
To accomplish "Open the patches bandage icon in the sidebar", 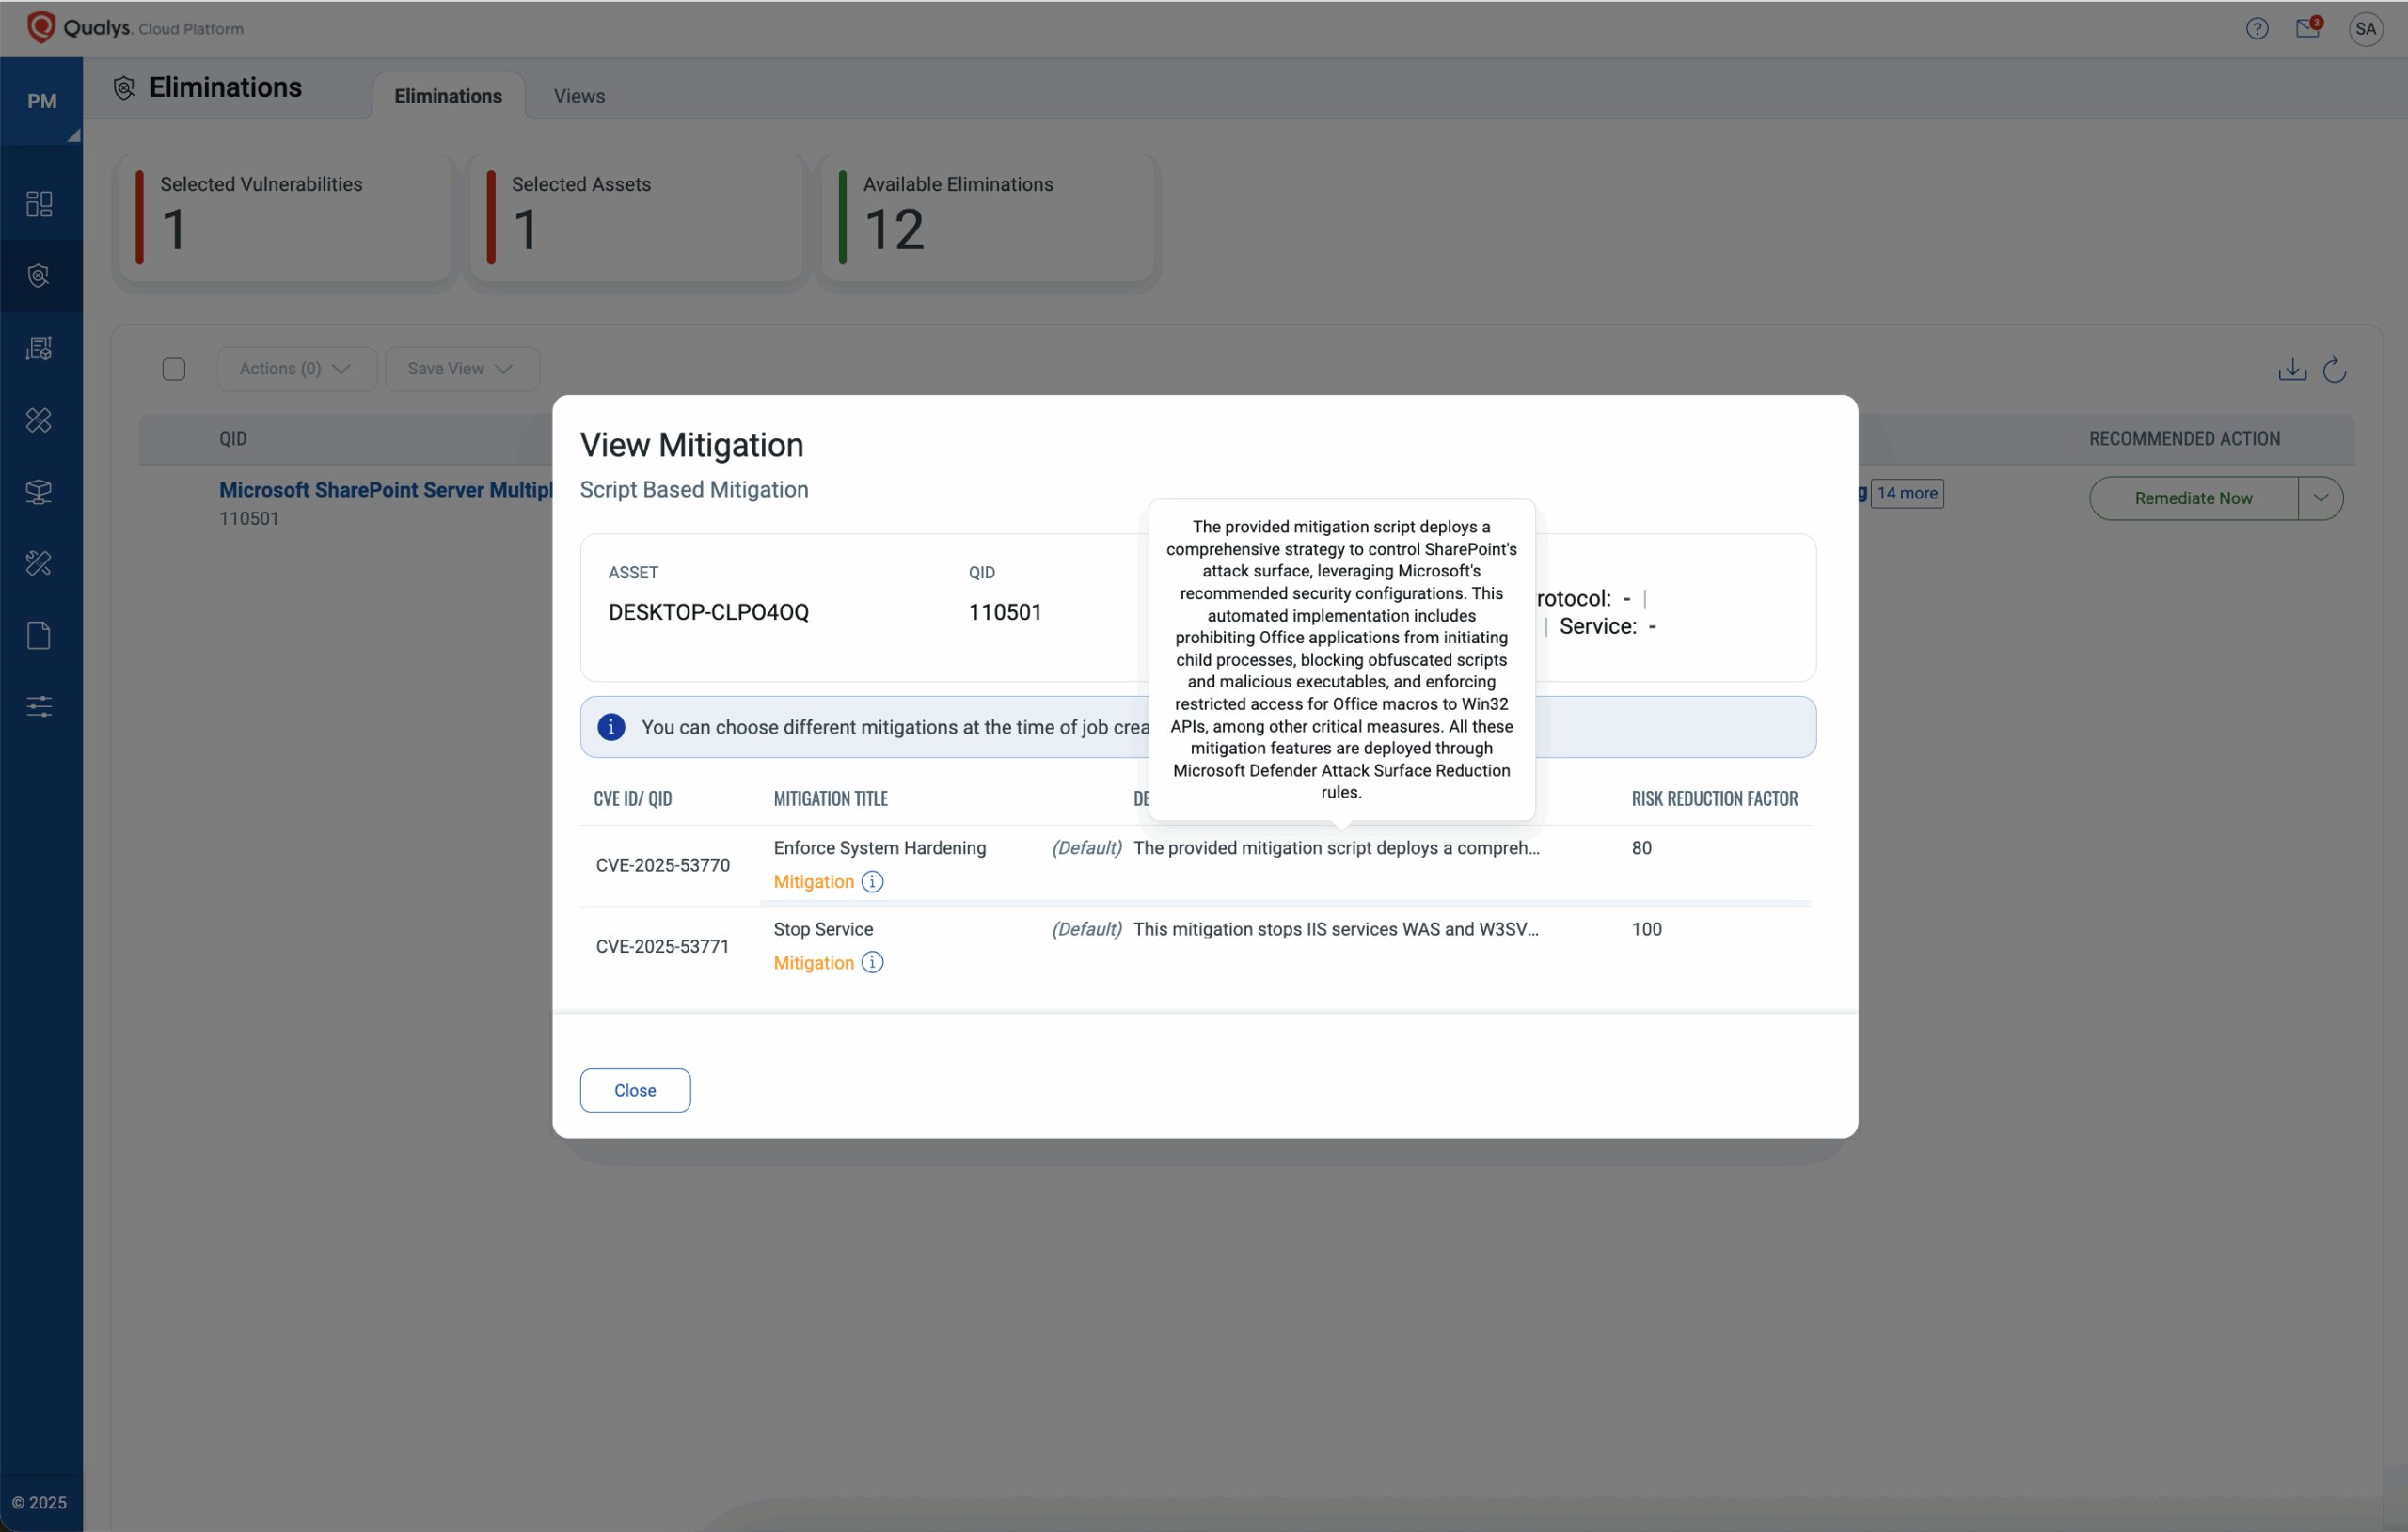I will click(x=39, y=420).
